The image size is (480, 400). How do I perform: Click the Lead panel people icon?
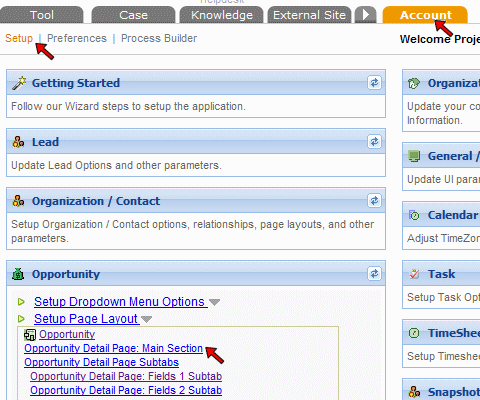[18, 142]
